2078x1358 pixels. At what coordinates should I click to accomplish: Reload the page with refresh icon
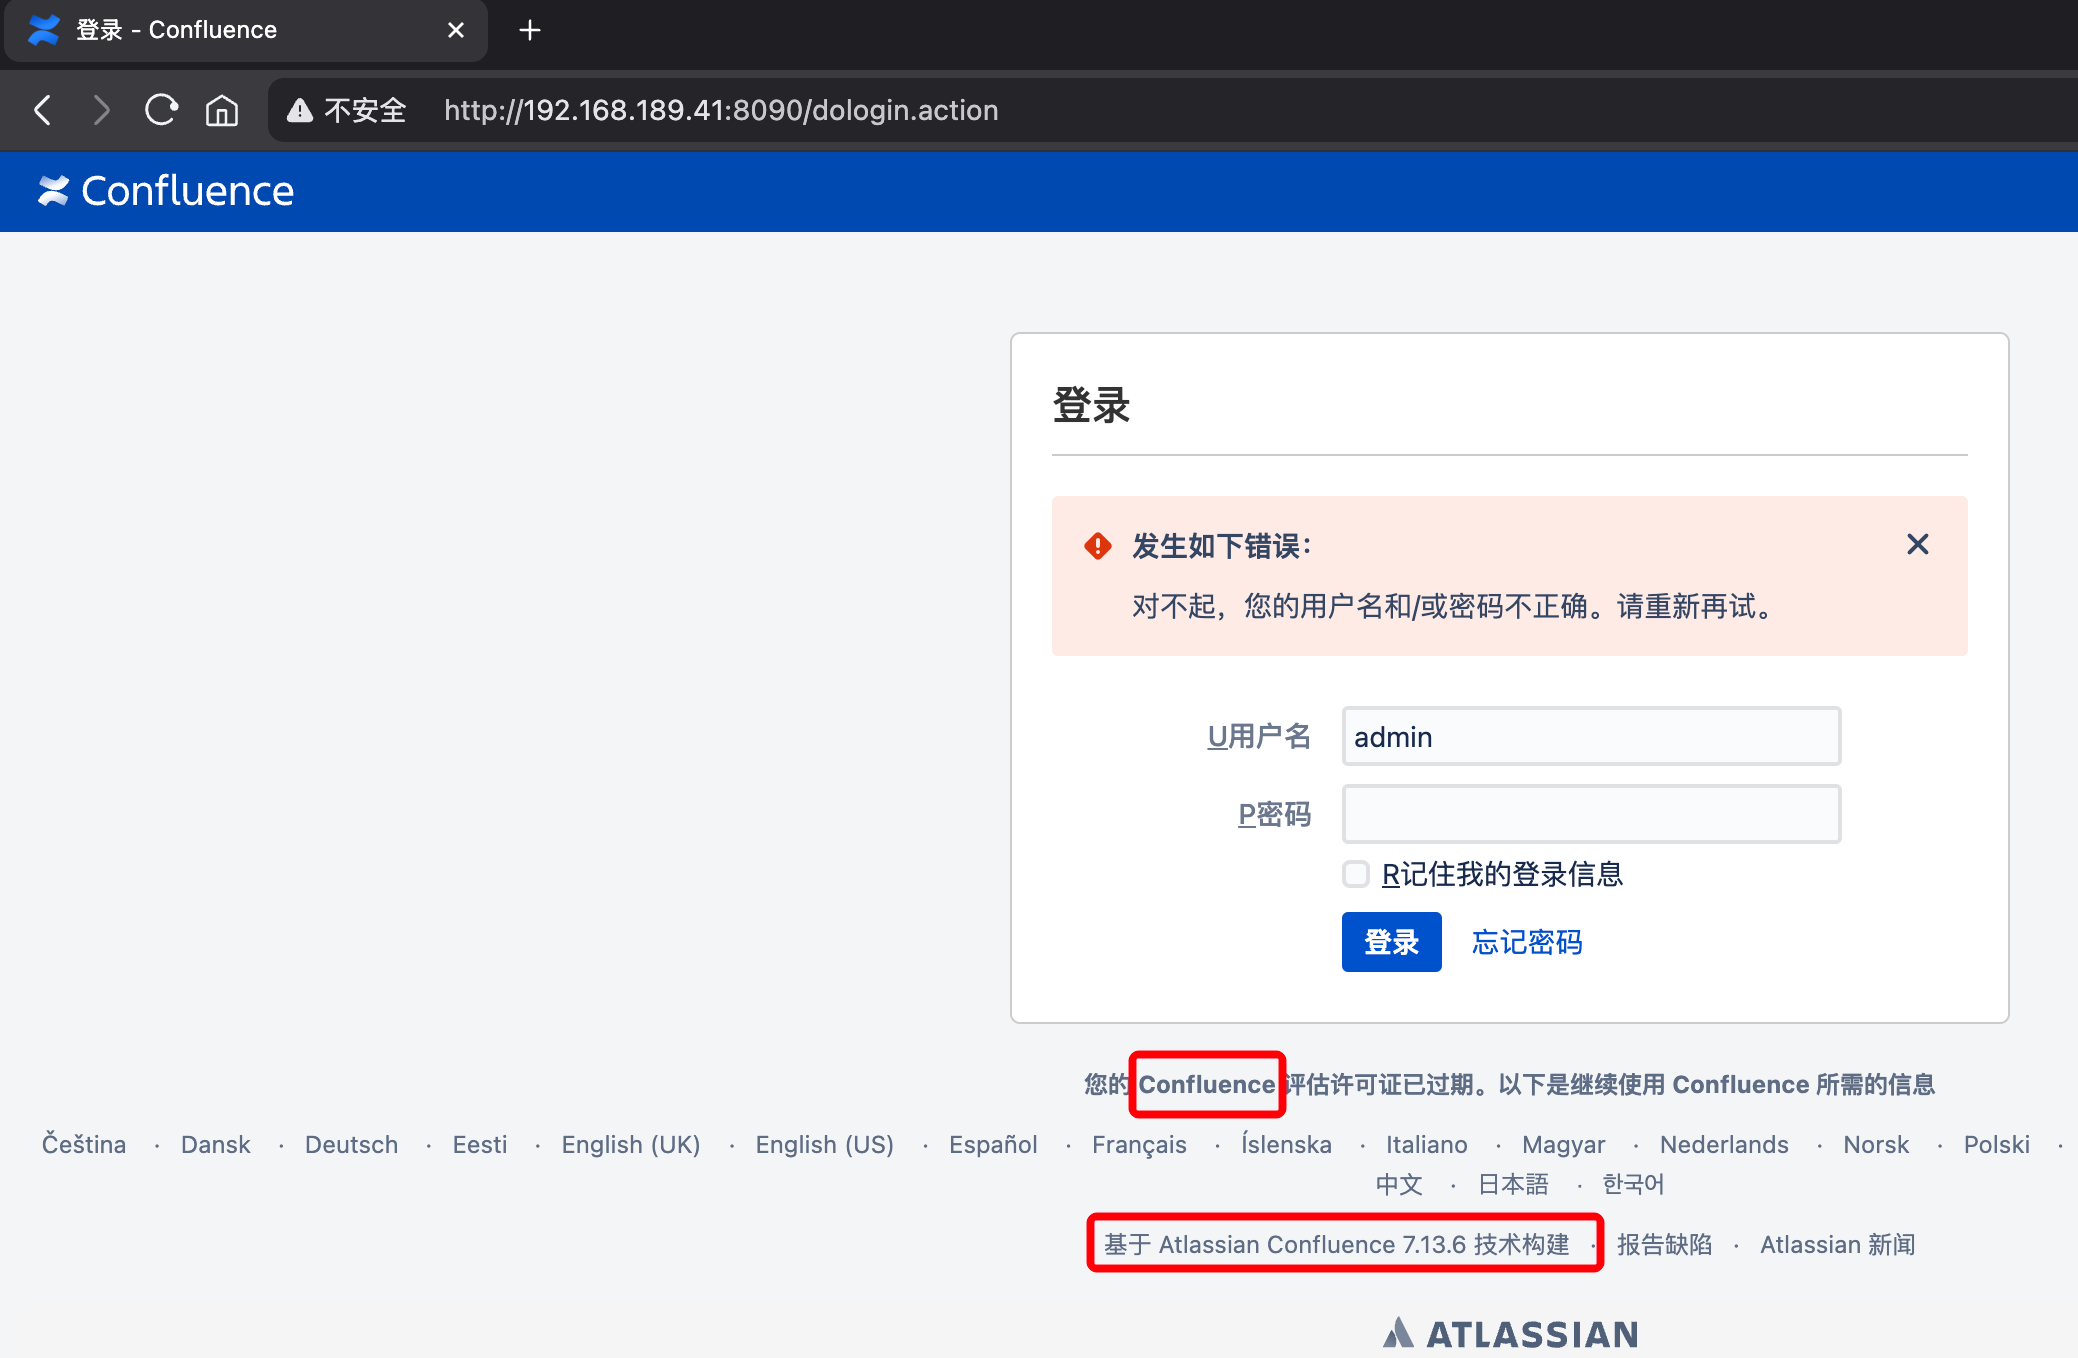[161, 110]
